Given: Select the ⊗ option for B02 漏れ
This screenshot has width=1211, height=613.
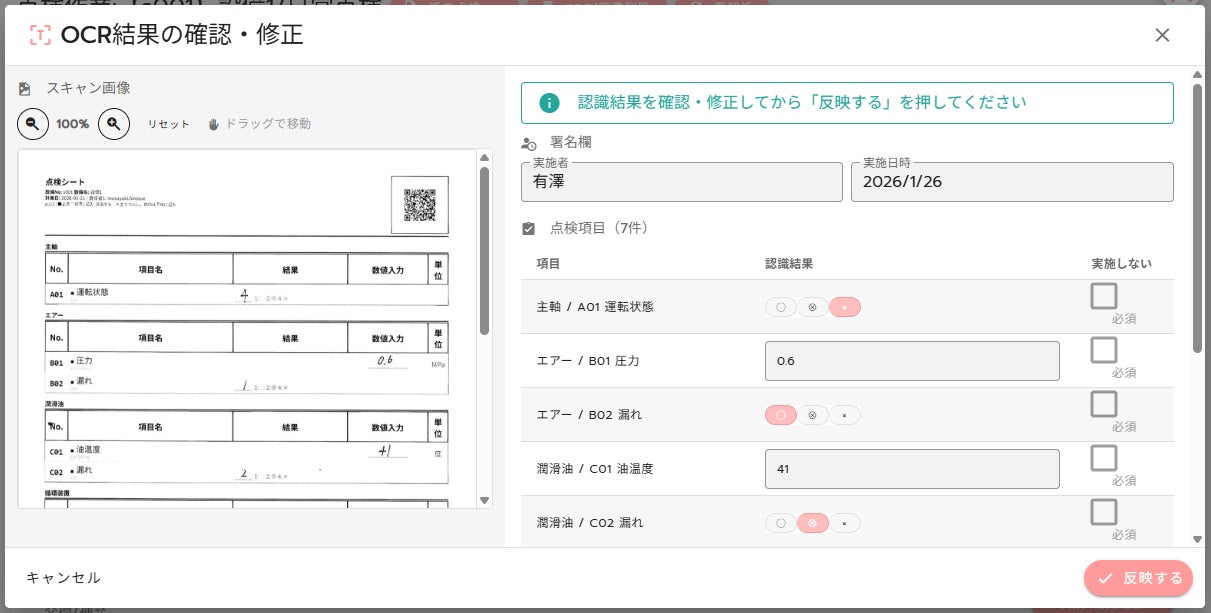Looking at the screenshot, I should 813,415.
